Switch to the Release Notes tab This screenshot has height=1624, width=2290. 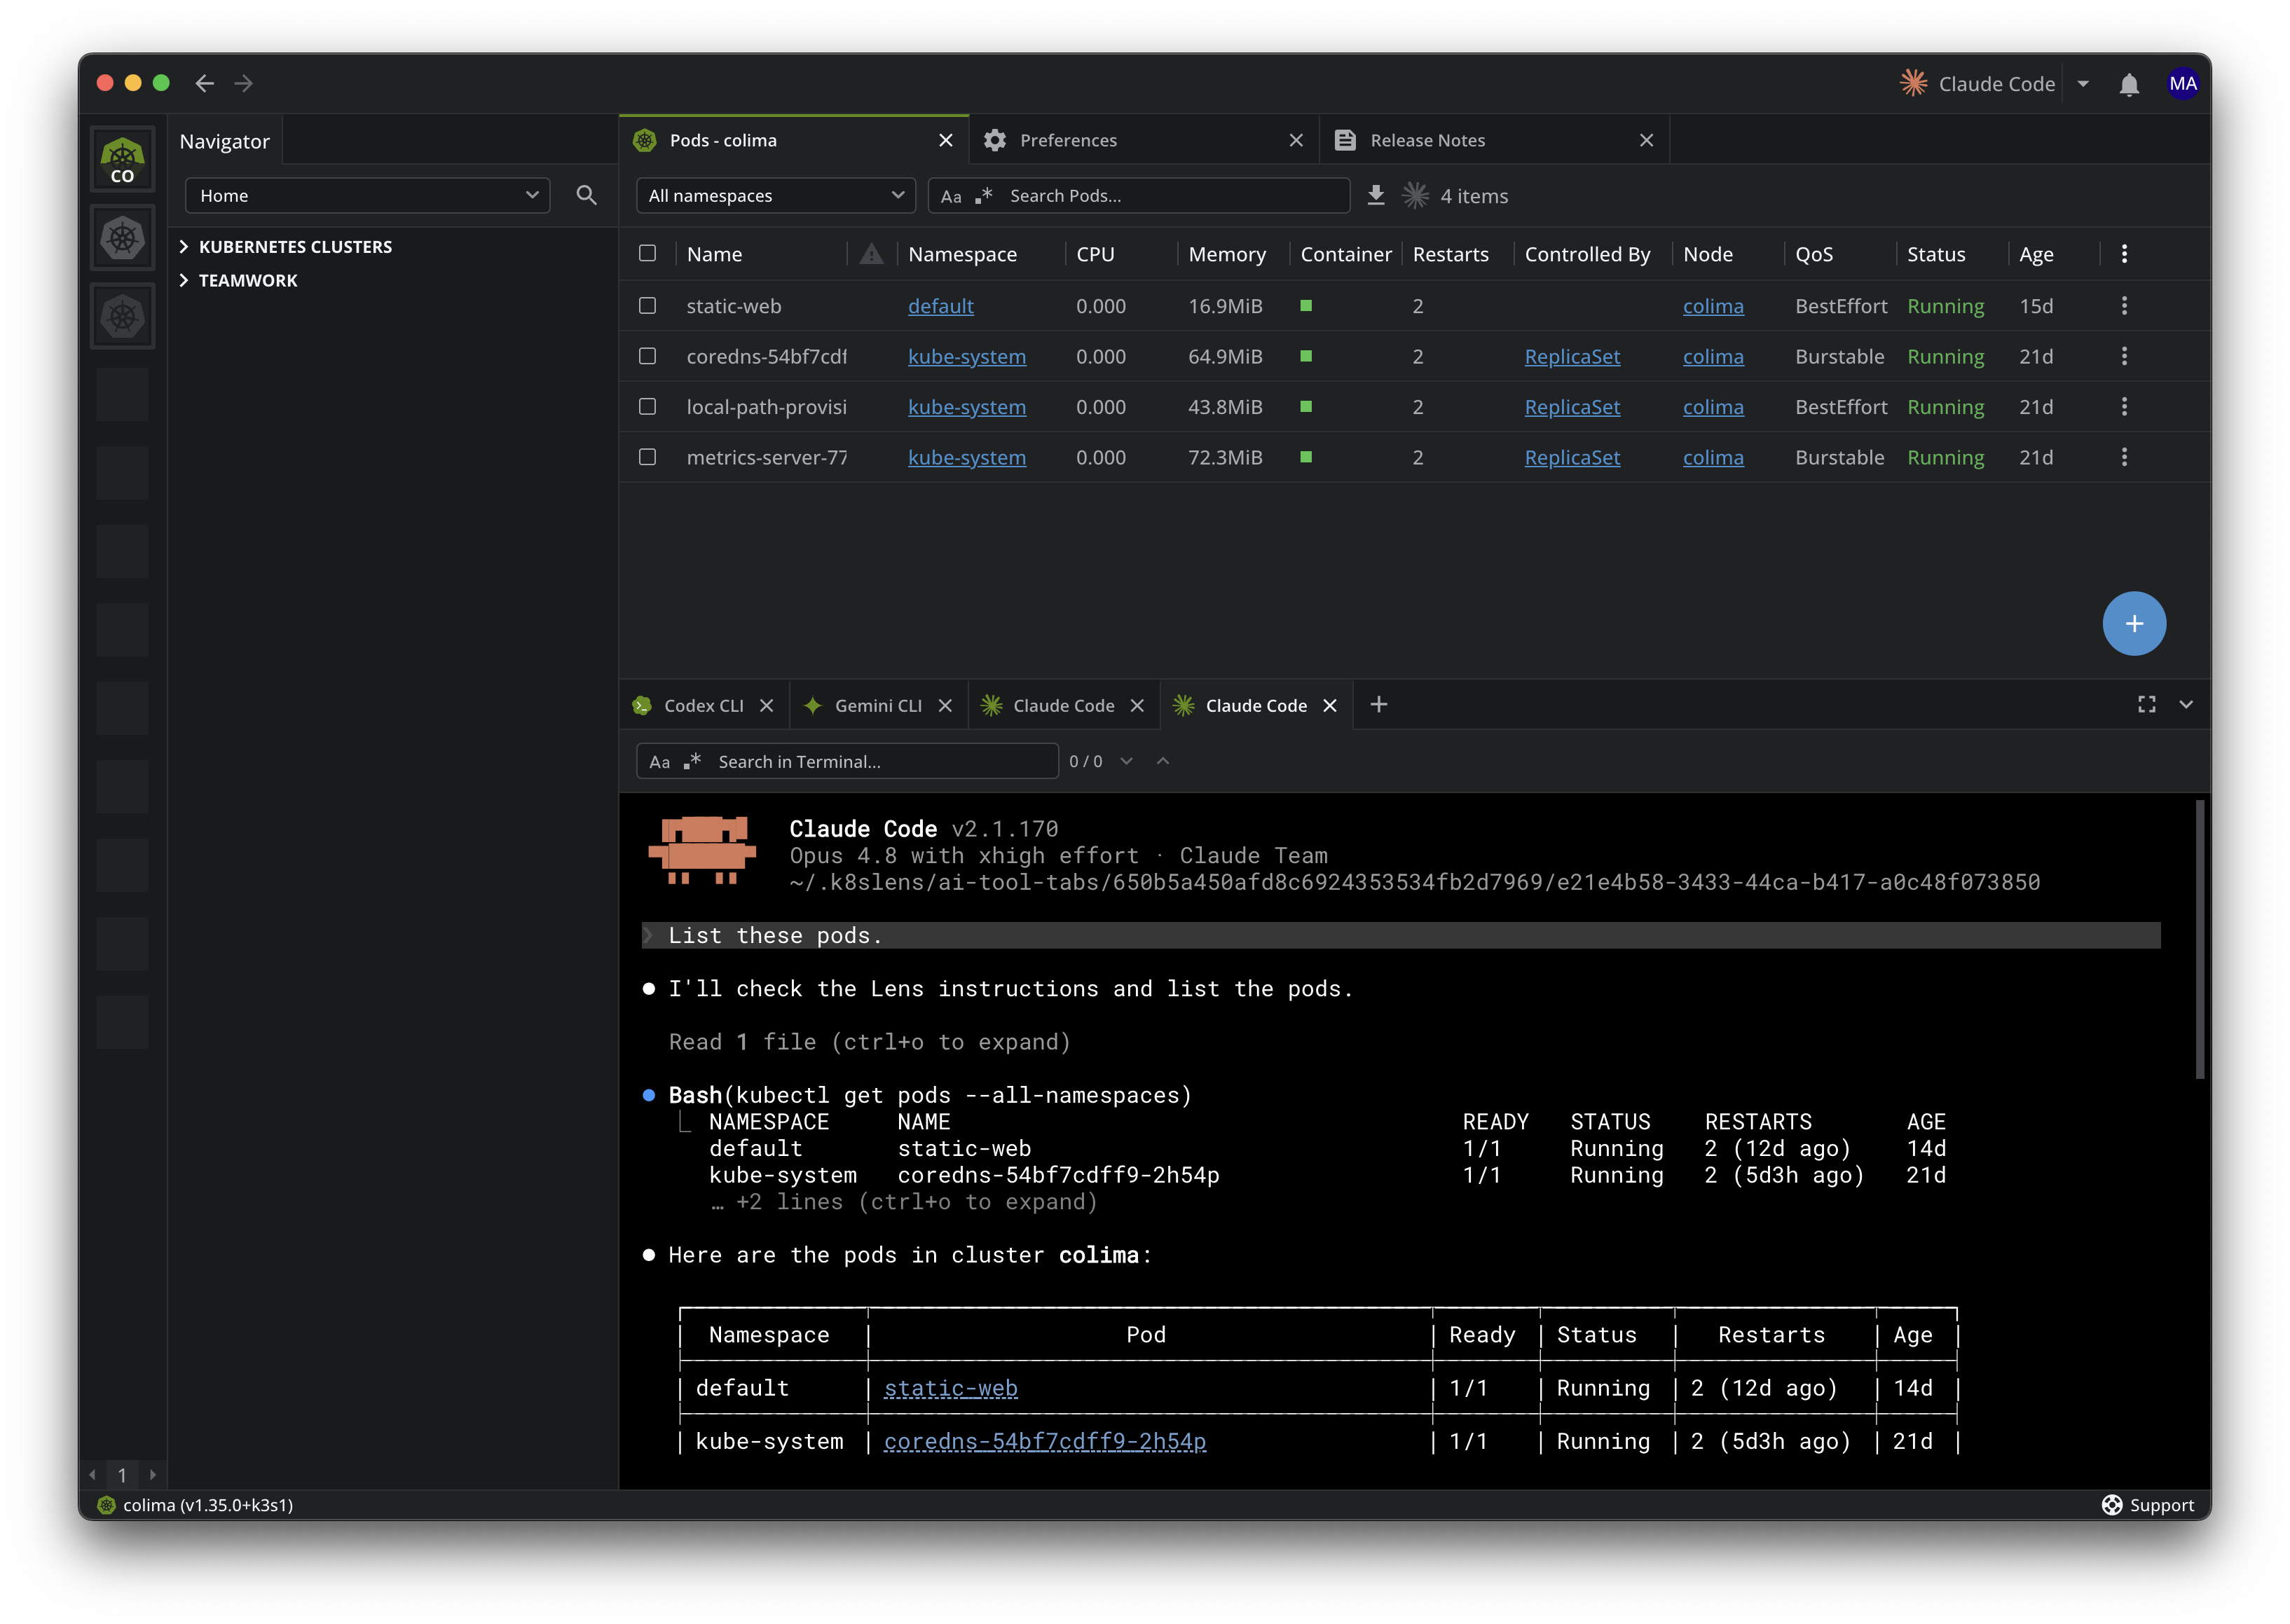point(1494,140)
